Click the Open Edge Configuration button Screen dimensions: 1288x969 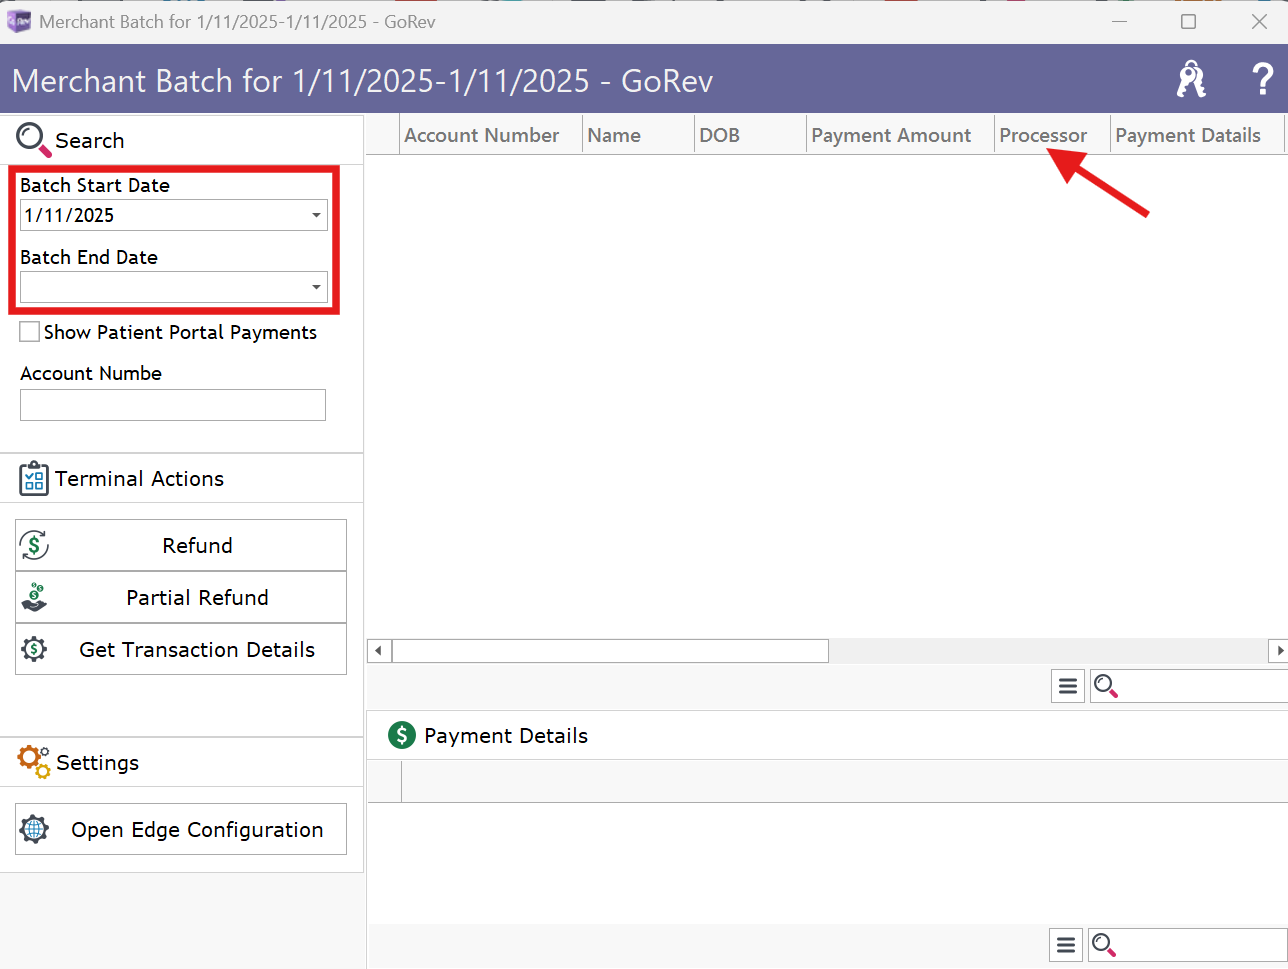tap(181, 829)
